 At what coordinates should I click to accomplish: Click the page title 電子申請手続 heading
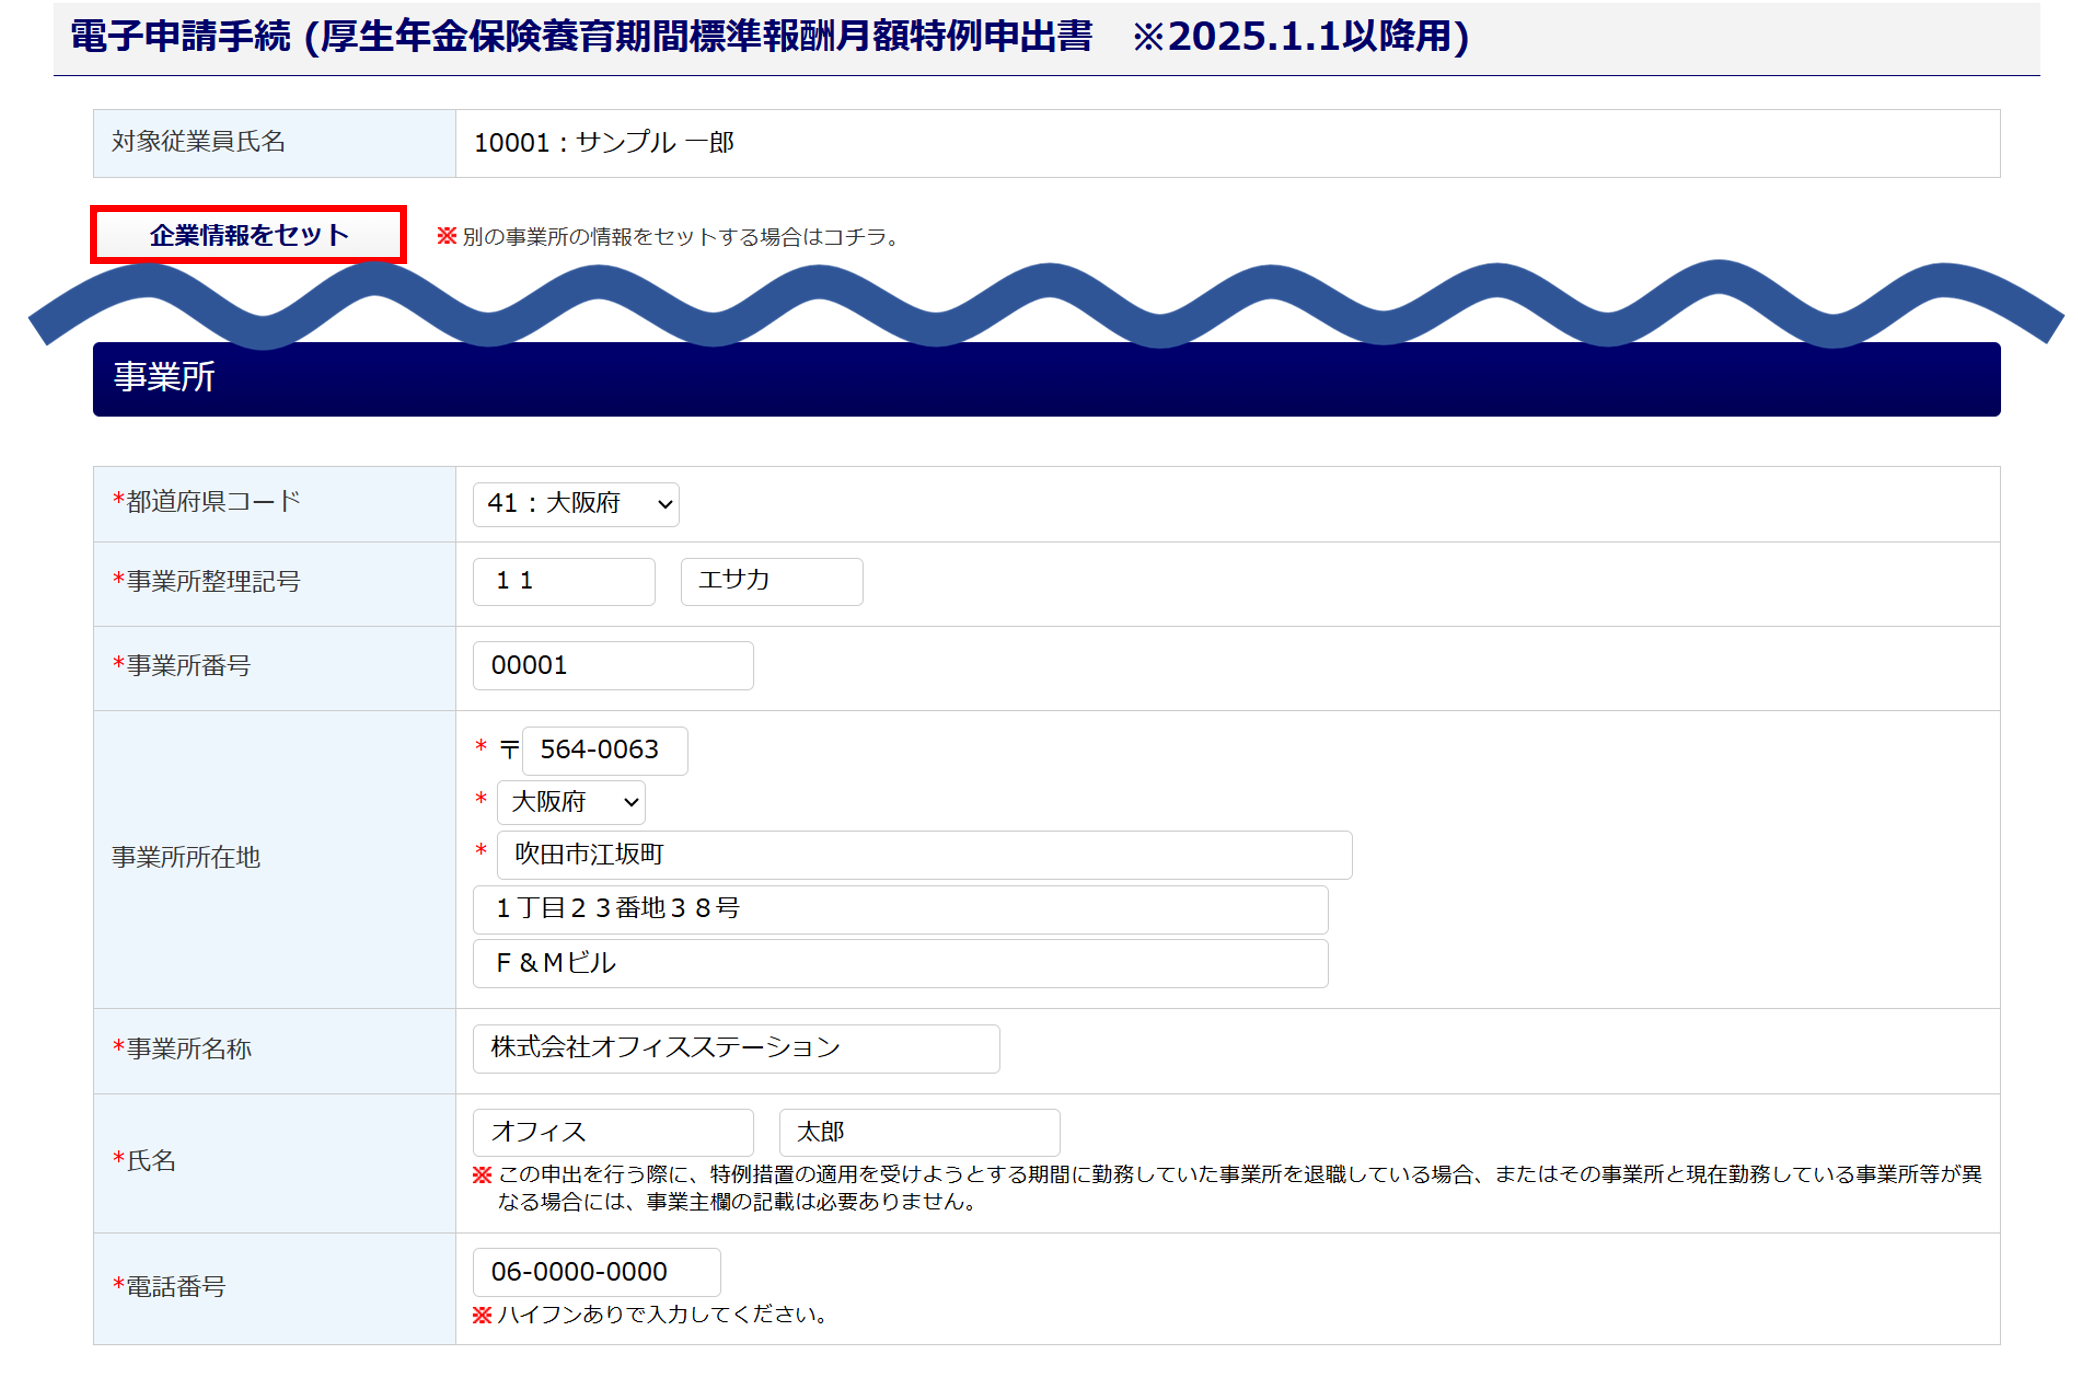[x=770, y=37]
